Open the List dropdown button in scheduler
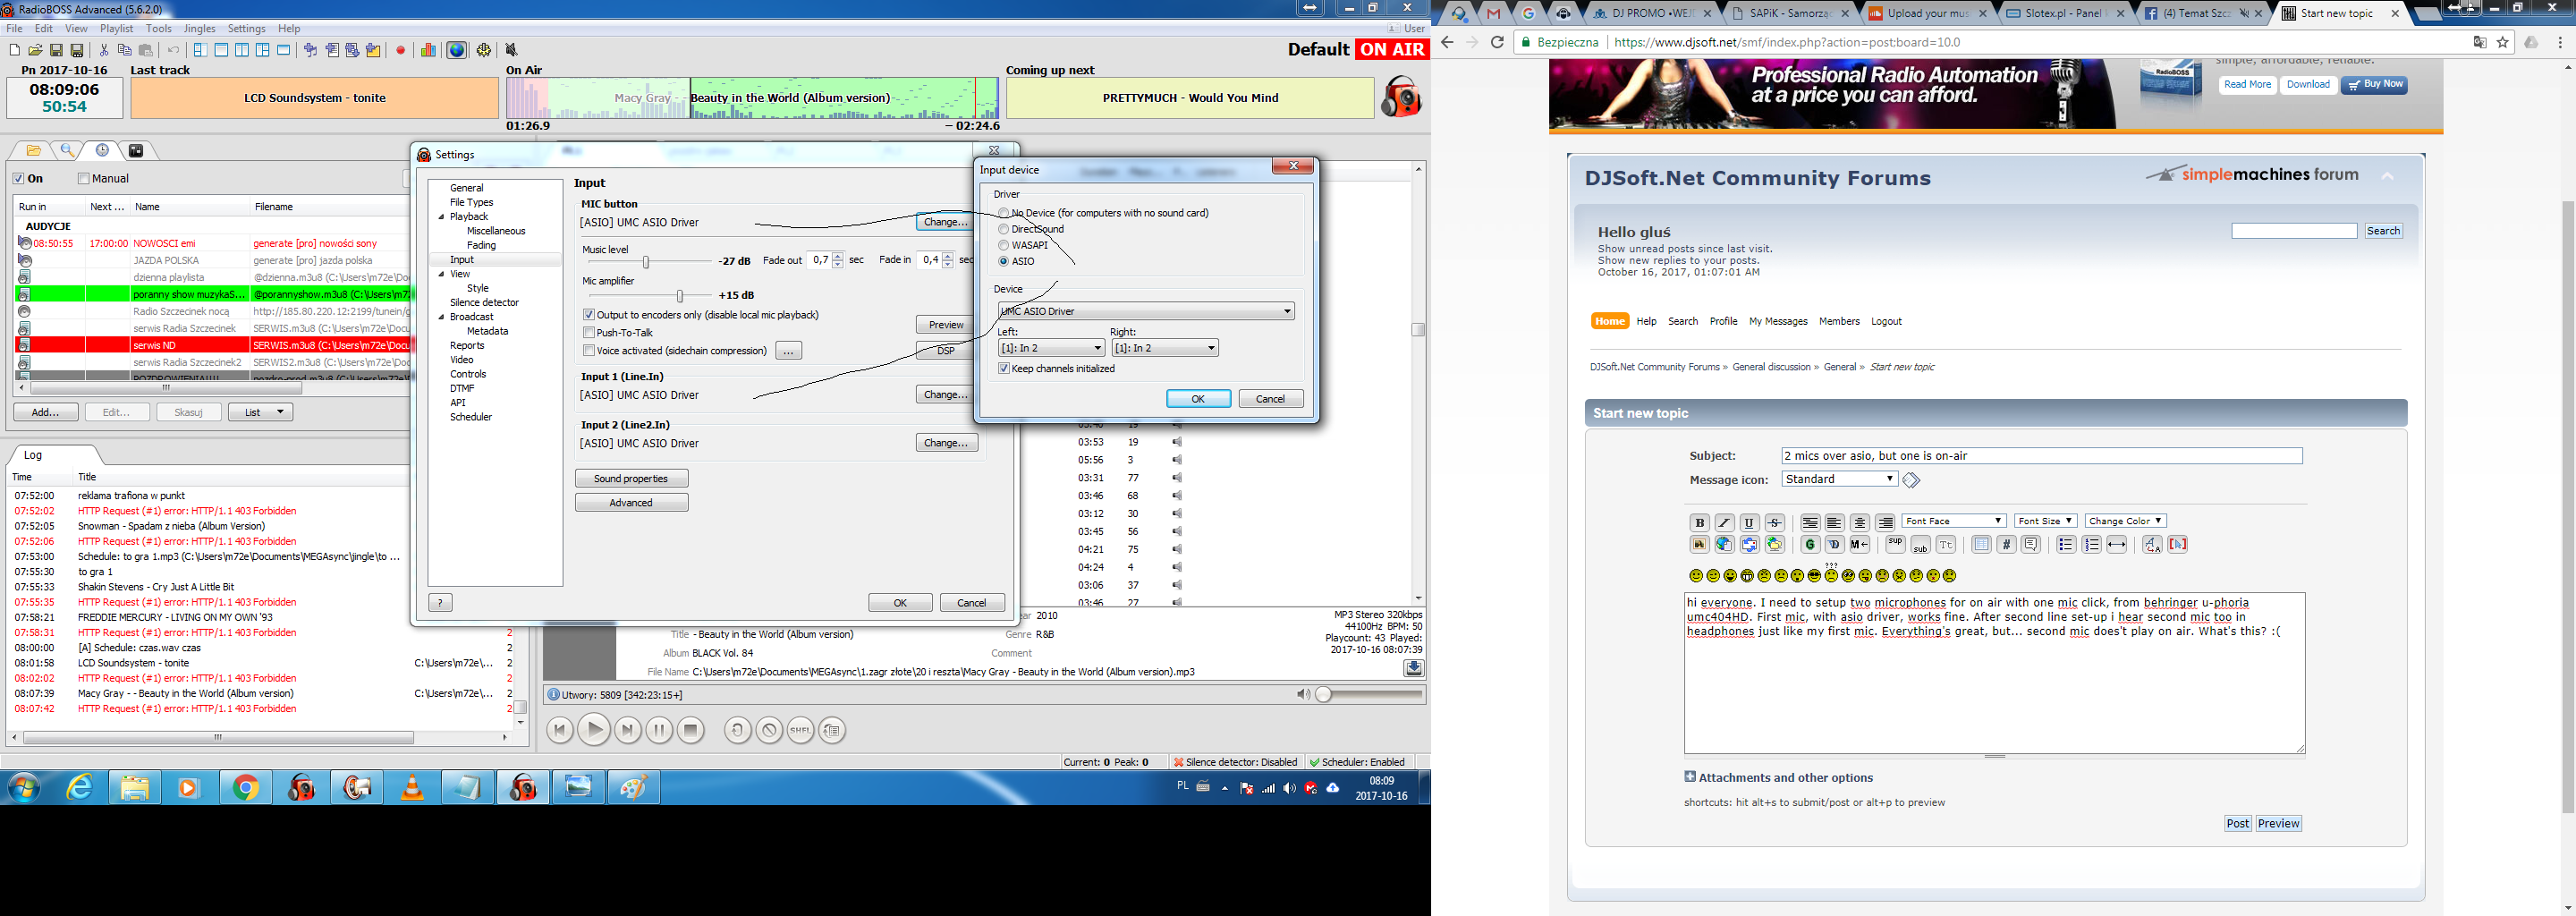 click(x=261, y=412)
